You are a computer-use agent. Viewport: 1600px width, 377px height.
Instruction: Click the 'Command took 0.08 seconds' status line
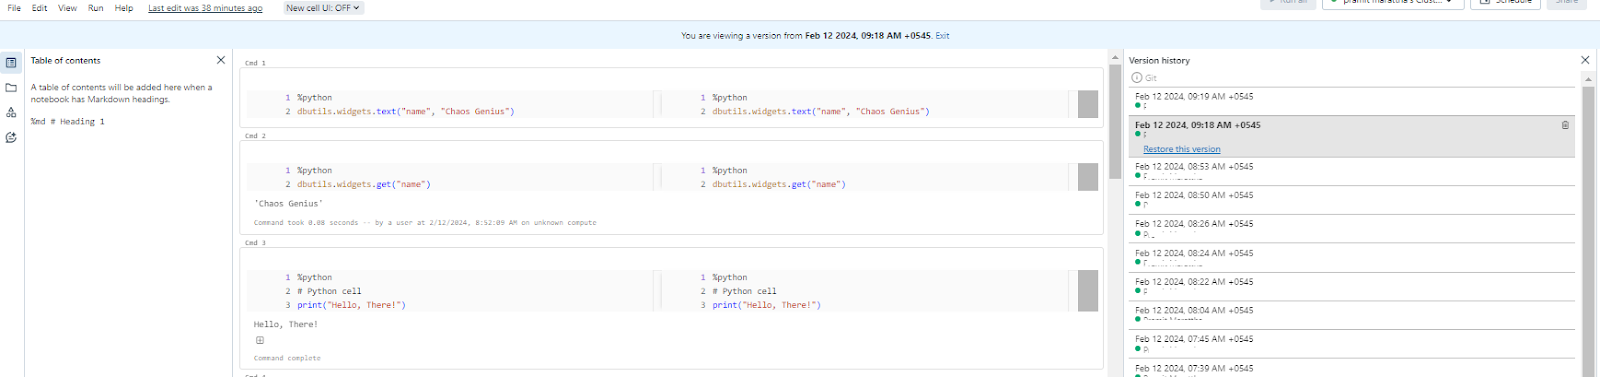point(425,223)
